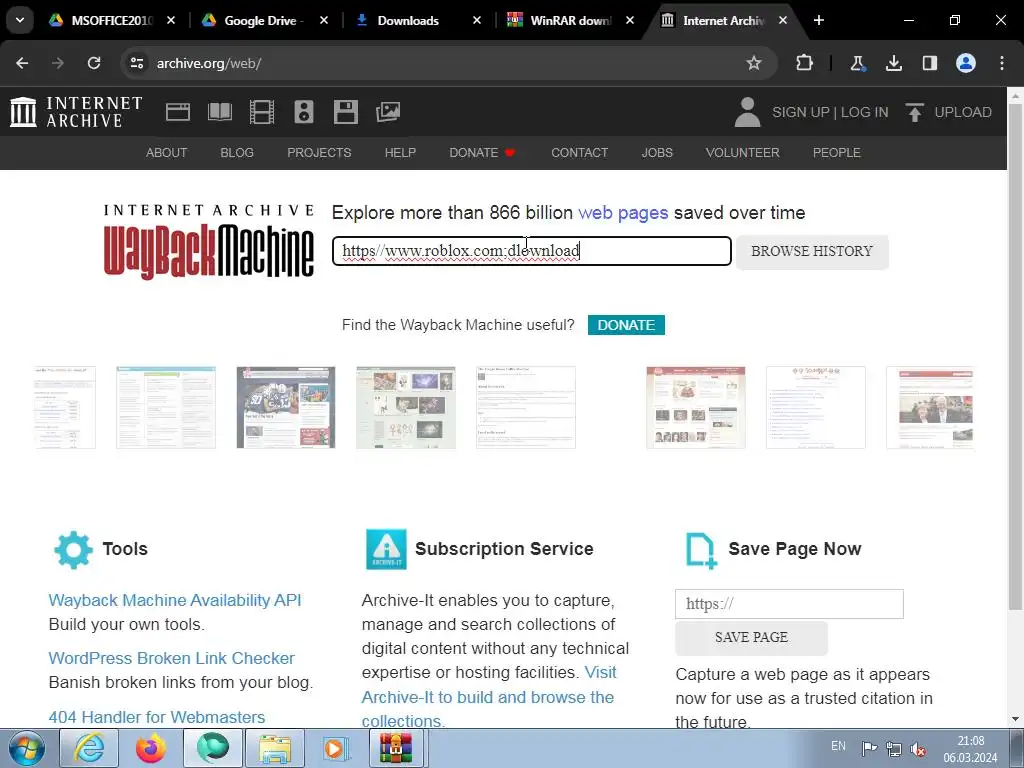The width and height of the screenshot is (1024, 768).
Task: Open the PEOPLE menu item
Action: (x=837, y=152)
